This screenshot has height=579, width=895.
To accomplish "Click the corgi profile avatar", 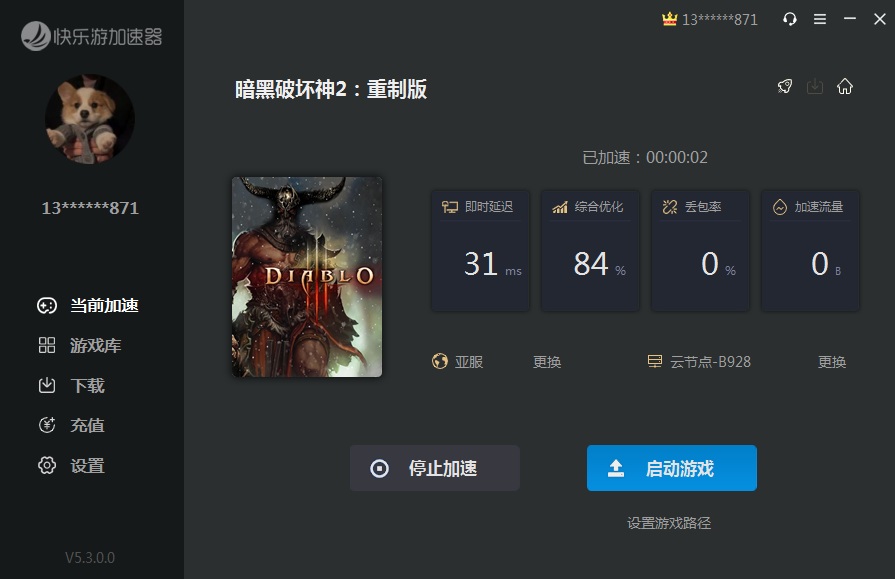I will (90, 119).
